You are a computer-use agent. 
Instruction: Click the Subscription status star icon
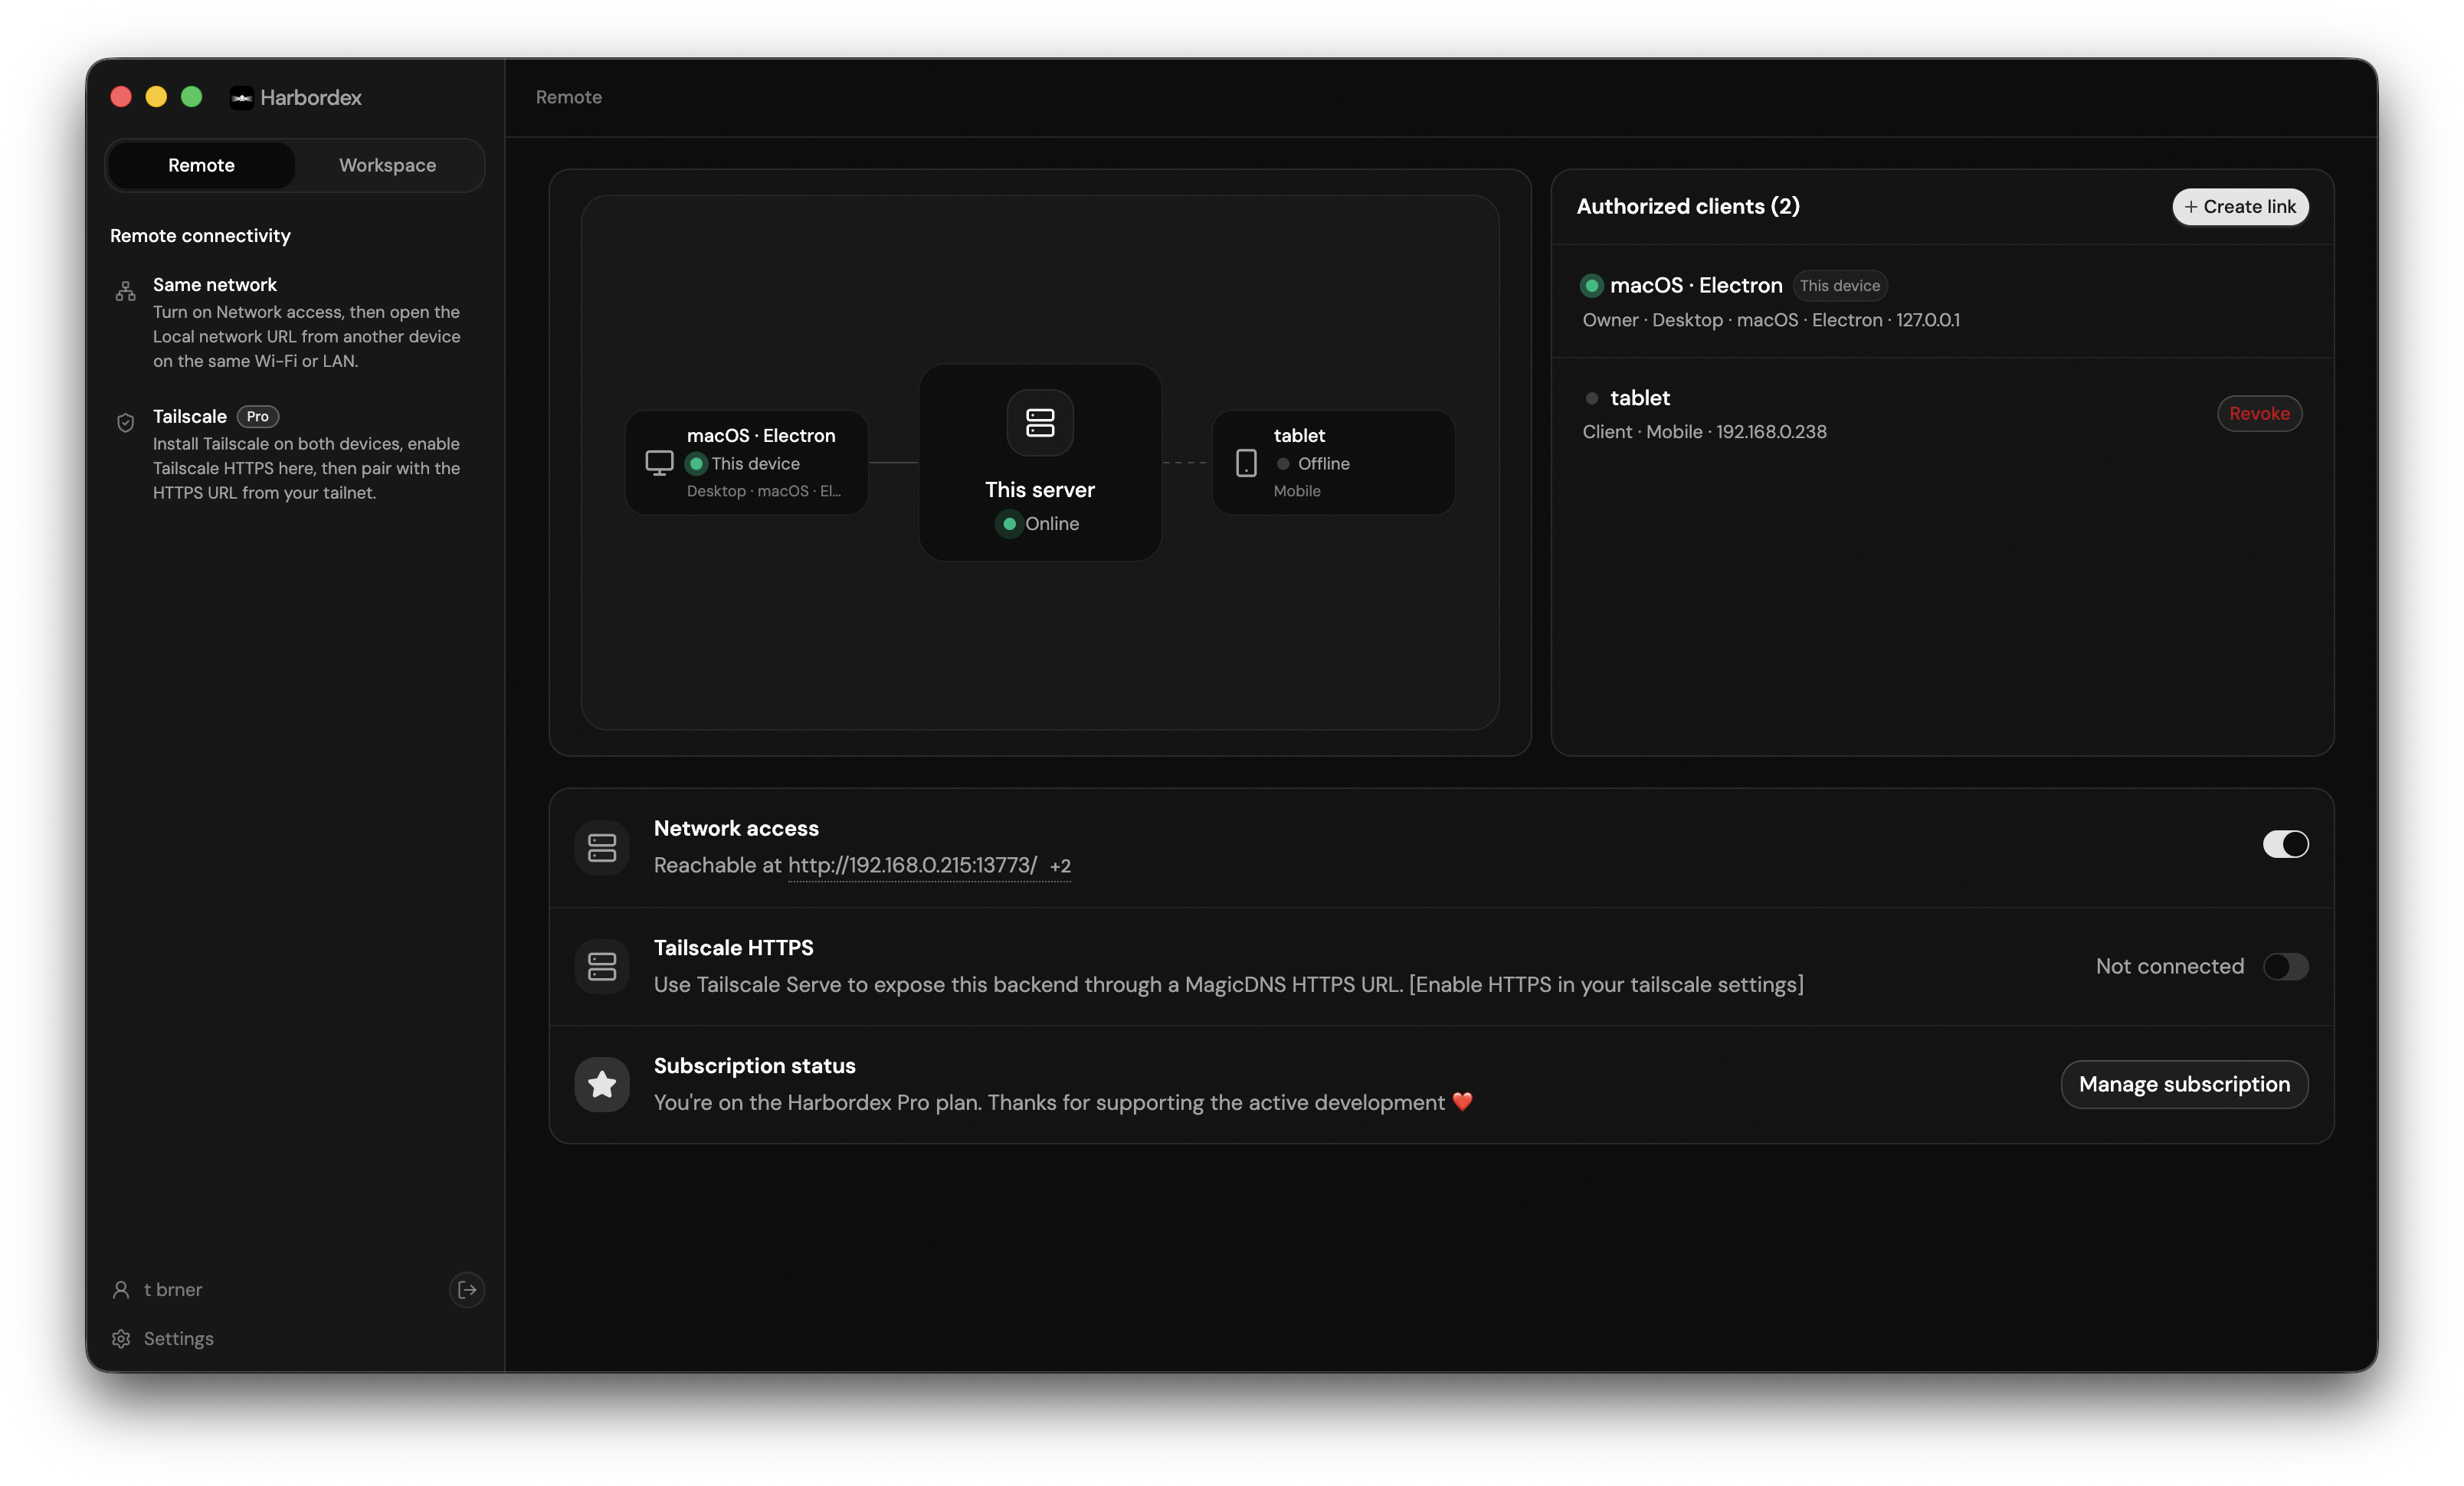tap(602, 1084)
